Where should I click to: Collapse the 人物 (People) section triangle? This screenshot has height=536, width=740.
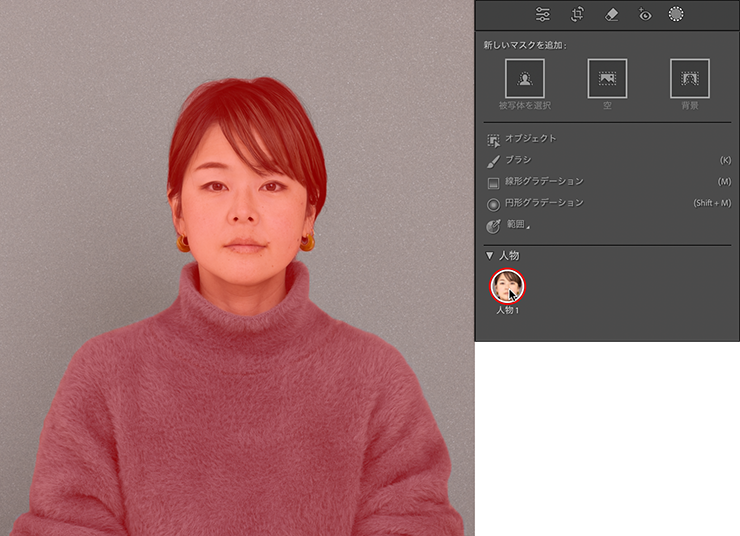click(489, 256)
